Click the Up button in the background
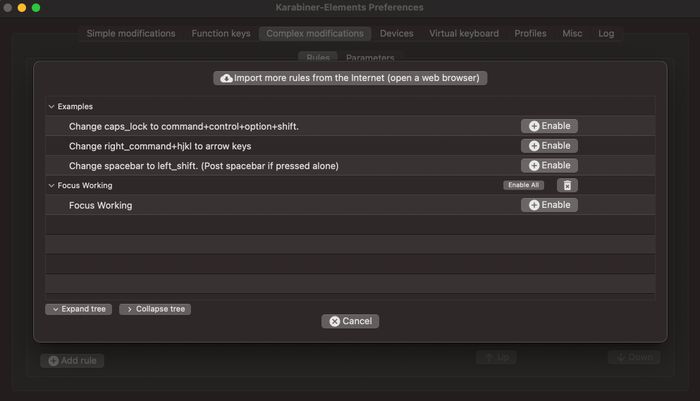This screenshot has height=401, width=700. click(496, 357)
